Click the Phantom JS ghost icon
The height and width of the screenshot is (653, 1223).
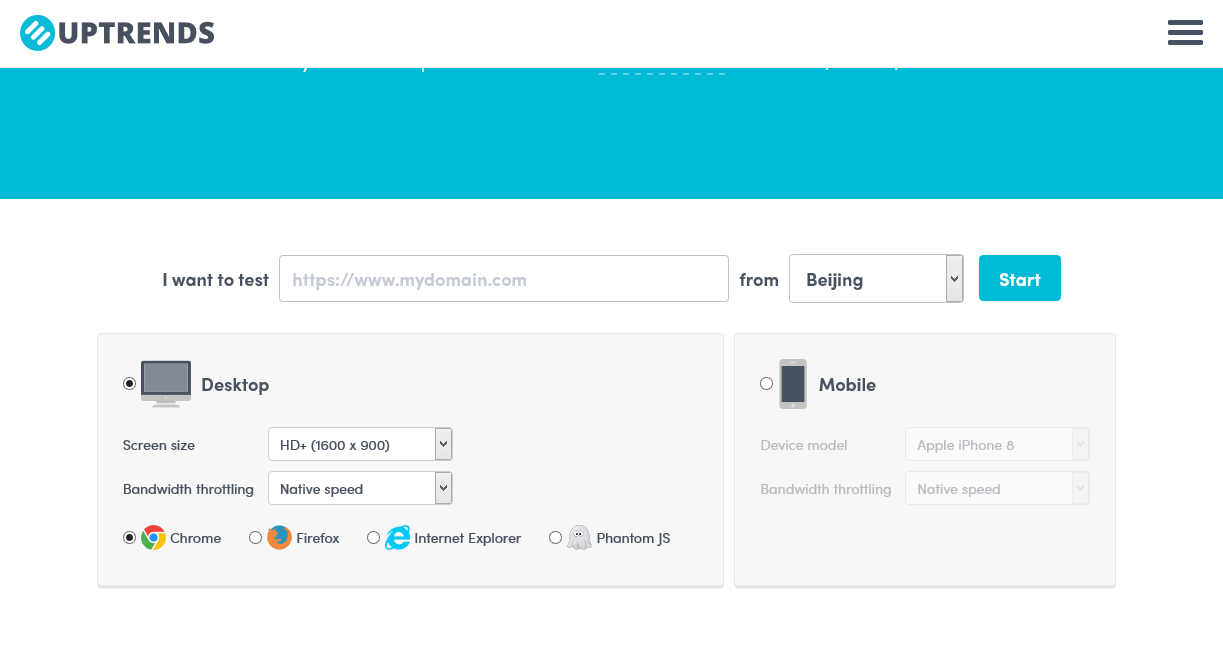(x=580, y=537)
